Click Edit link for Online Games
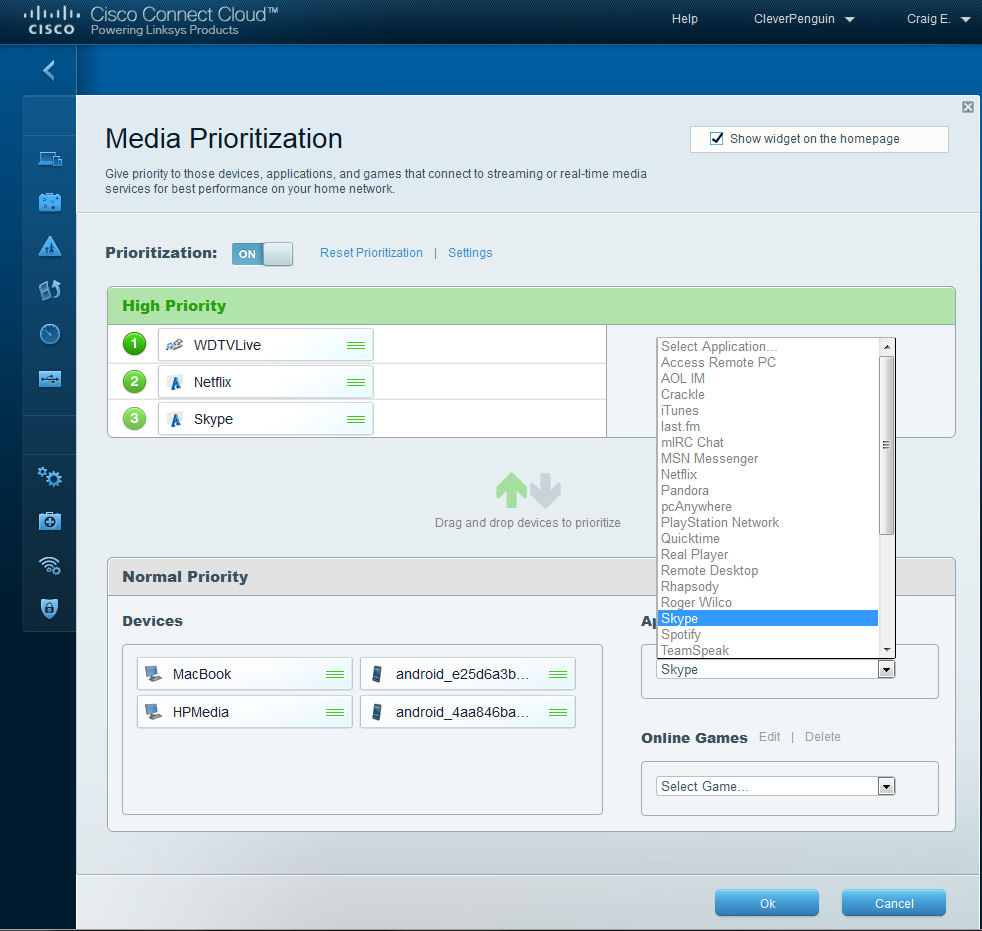Image resolution: width=982 pixels, height=931 pixels. pyautogui.click(x=769, y=737)
